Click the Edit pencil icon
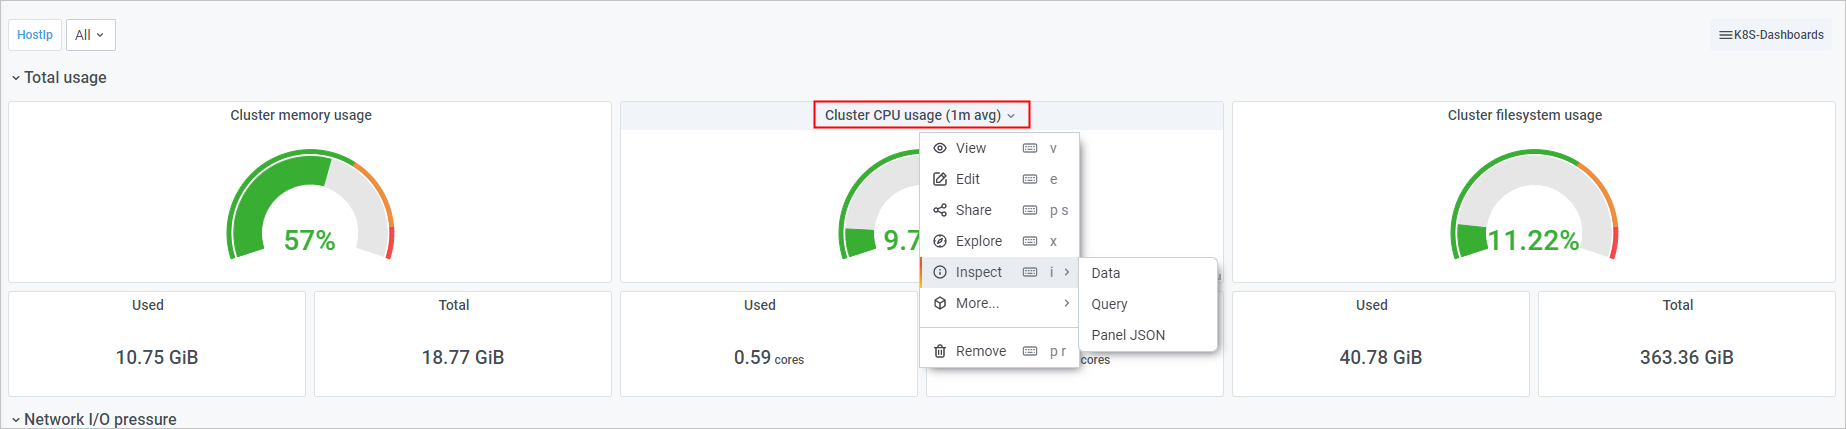 pyautogui.click(x=940, y=179)
